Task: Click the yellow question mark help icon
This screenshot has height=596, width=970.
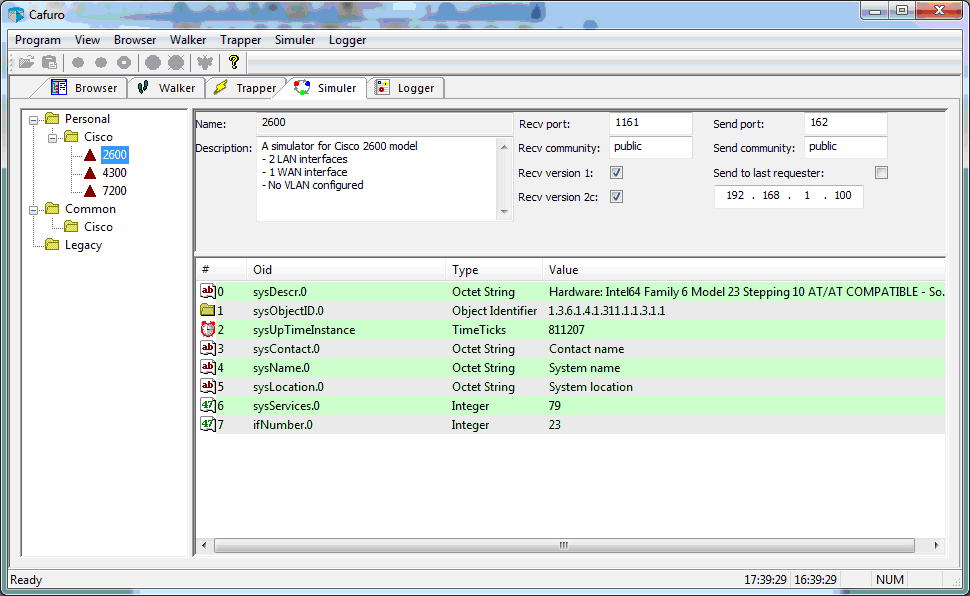Action: click(234, 62)
